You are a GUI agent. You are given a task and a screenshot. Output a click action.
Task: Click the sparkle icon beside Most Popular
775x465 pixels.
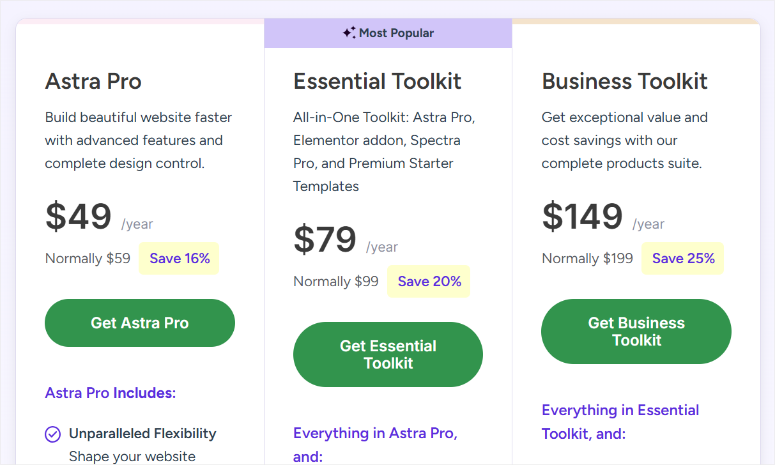click(349, 33)
